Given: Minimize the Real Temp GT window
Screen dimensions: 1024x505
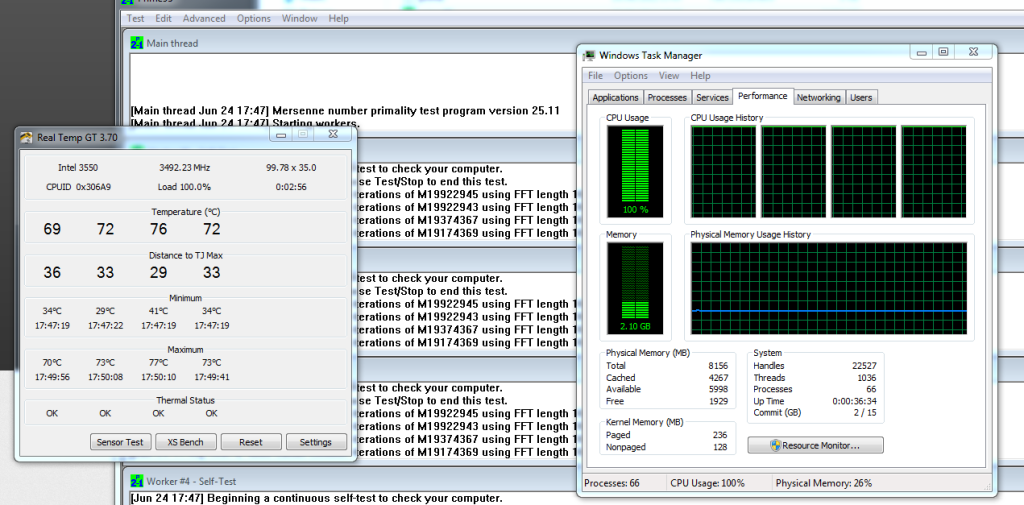Looking at the screenshot, I should (x=280, y=135).
